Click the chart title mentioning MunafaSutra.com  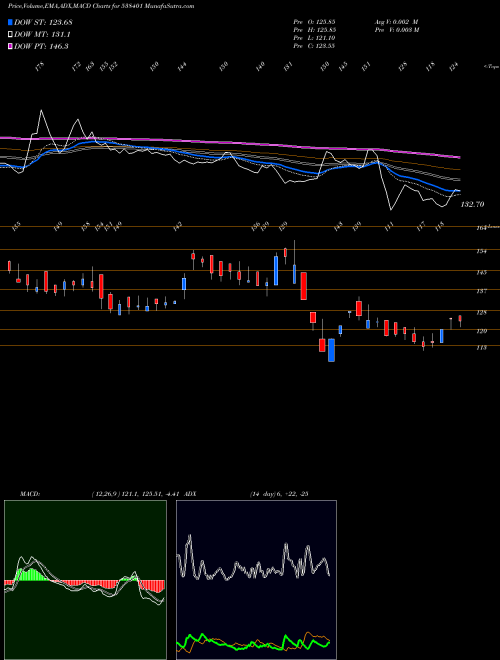pyautogui.click(x=101, y=6)
